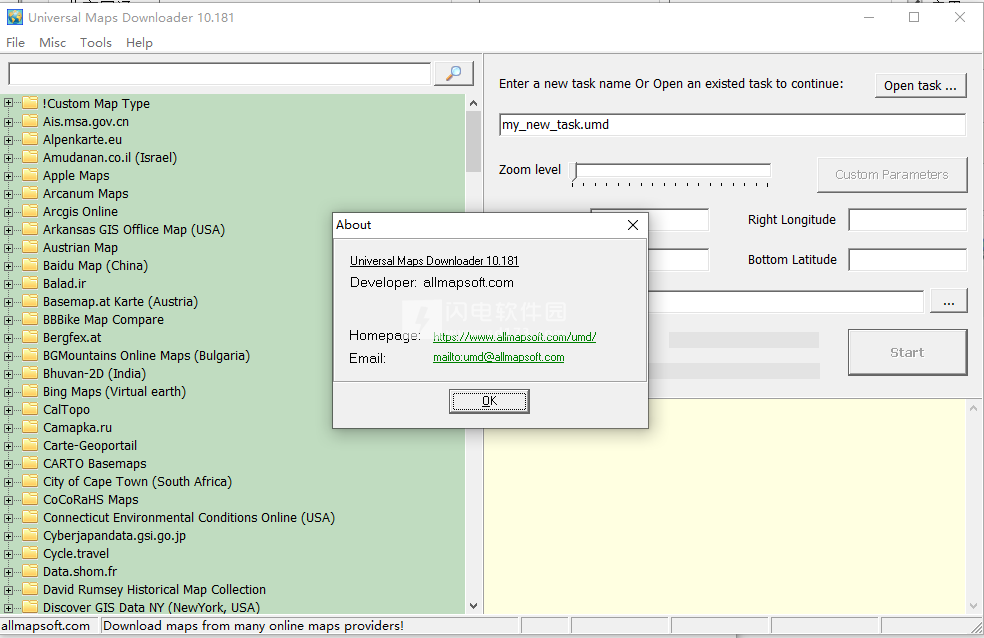The image size is (984, 638).
Task: Select Cyberjapandata.gsi.go.jp in the list
Action: 114,536
